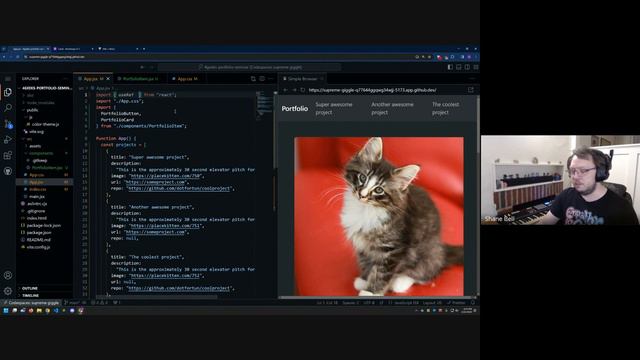Open the Extensions view
This screenshot has height=360, width=640.
pyautogui.click(x=8, y=156)
